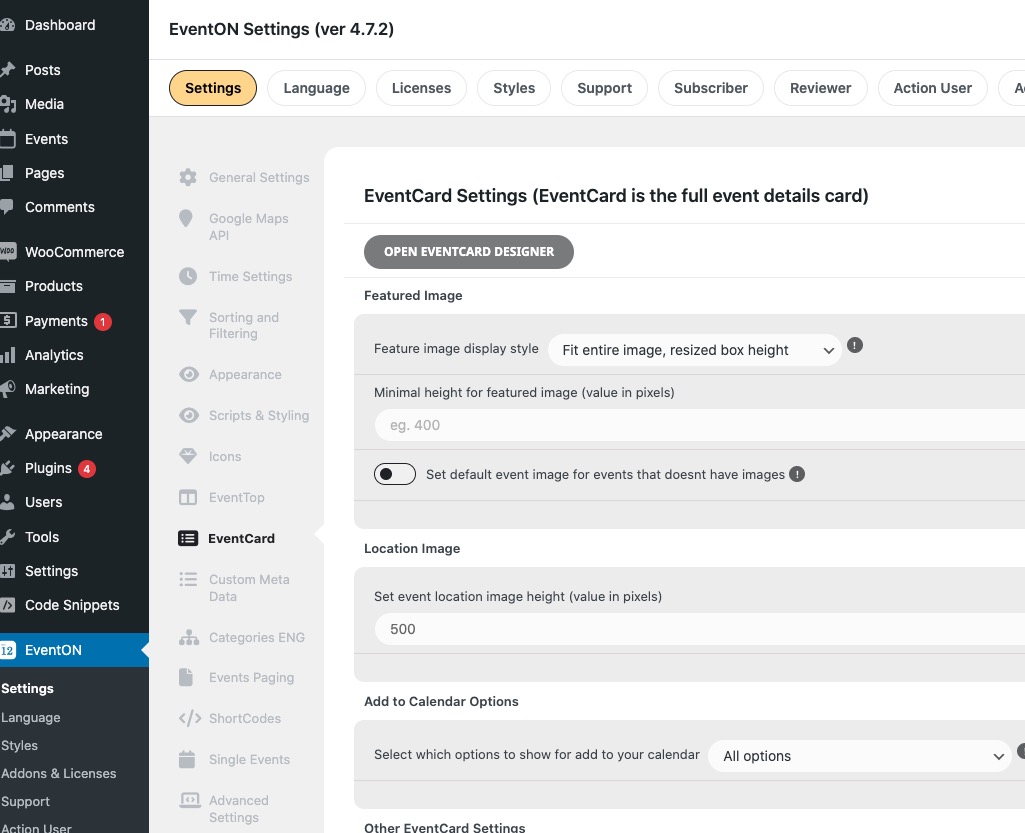Image resolution: width=1025 pixels, height=833 pixels.
Task: Click info icon beside feature image display style
Action: [x=854, y=345]
